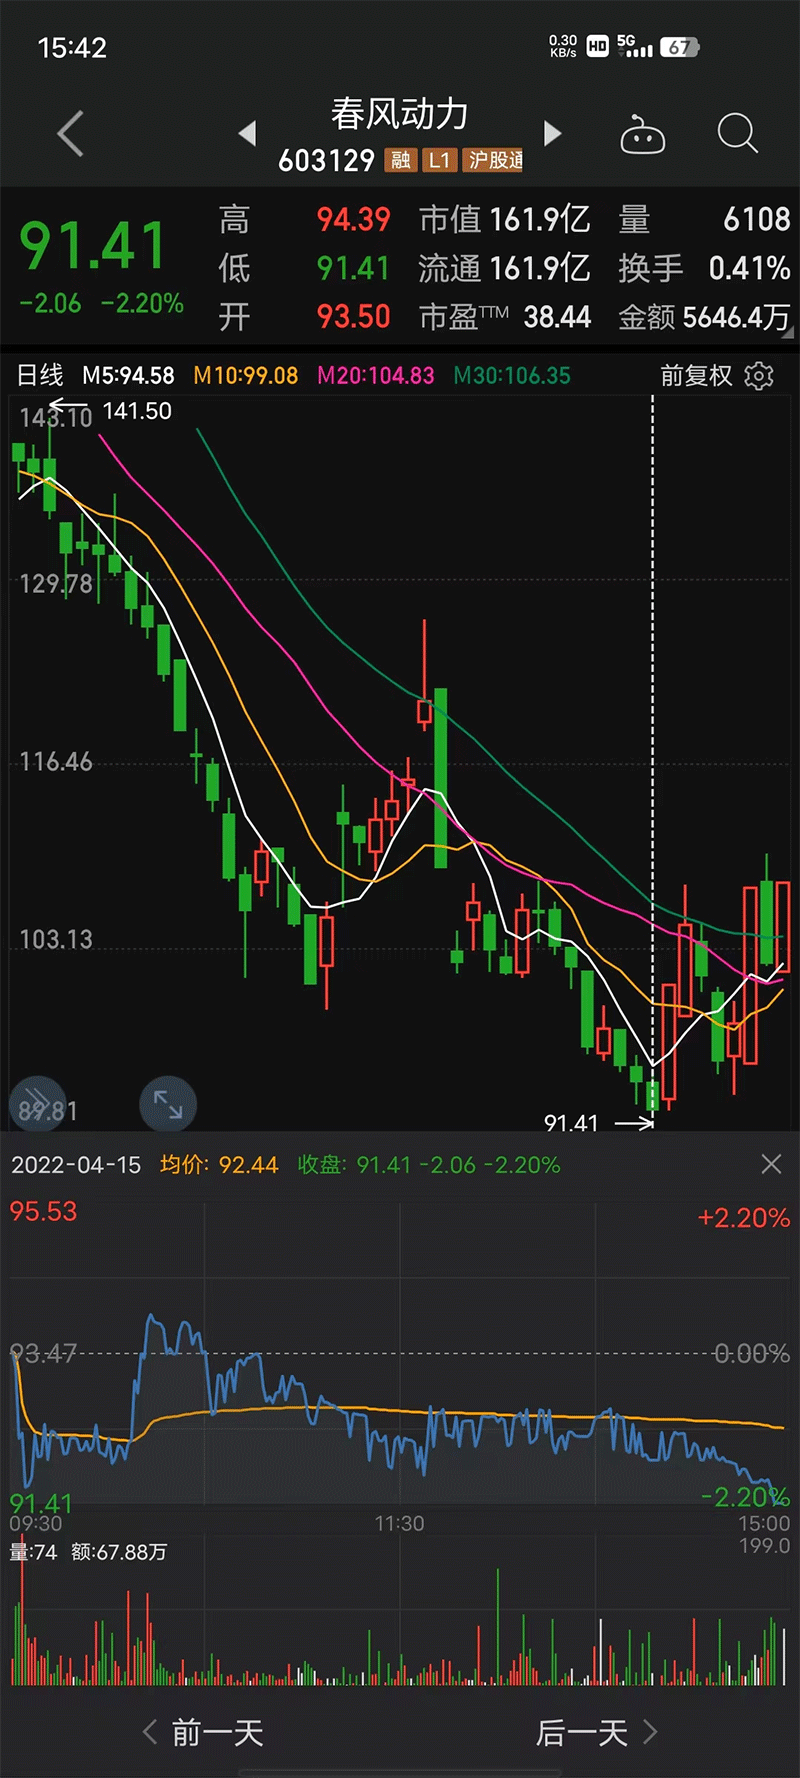Tap stock code 603129

(x=326, y=160)
